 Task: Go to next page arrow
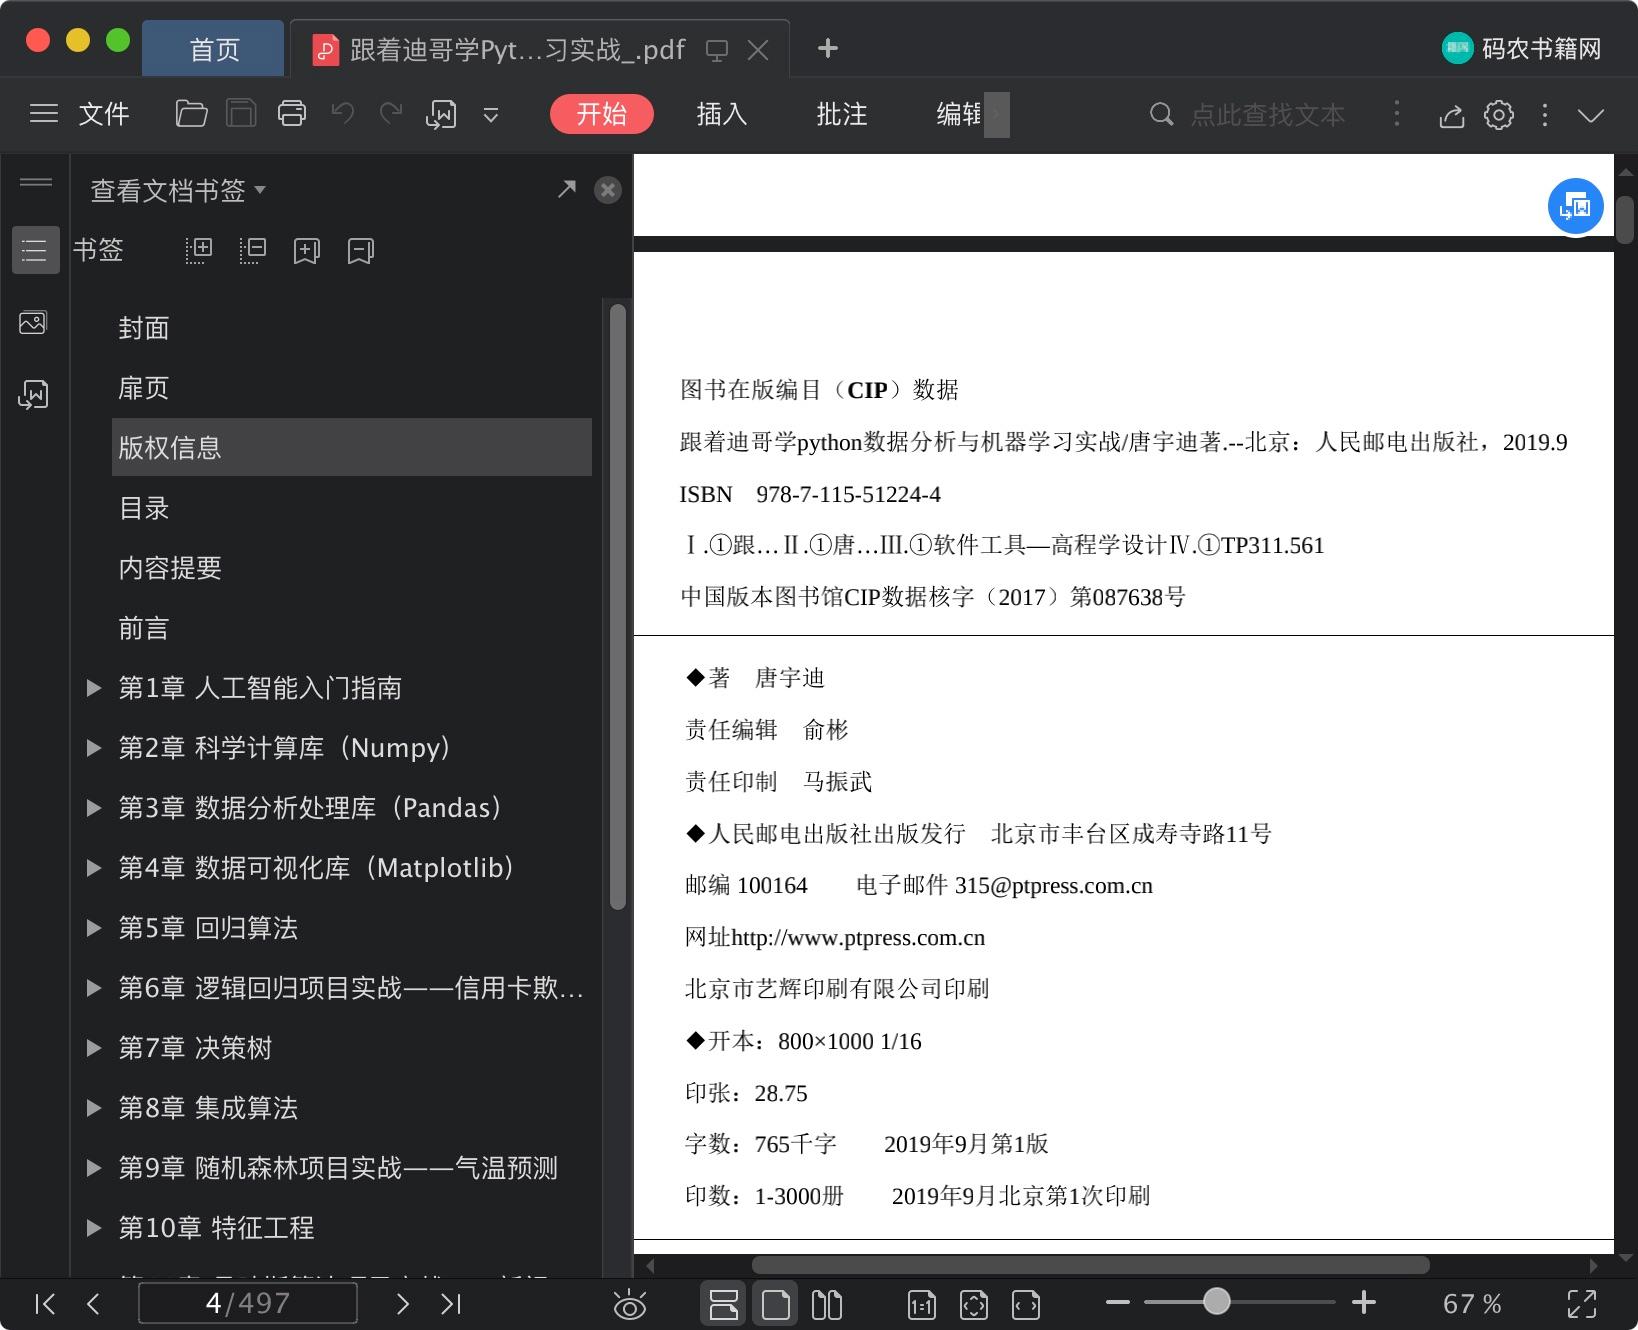point(402,1303)
